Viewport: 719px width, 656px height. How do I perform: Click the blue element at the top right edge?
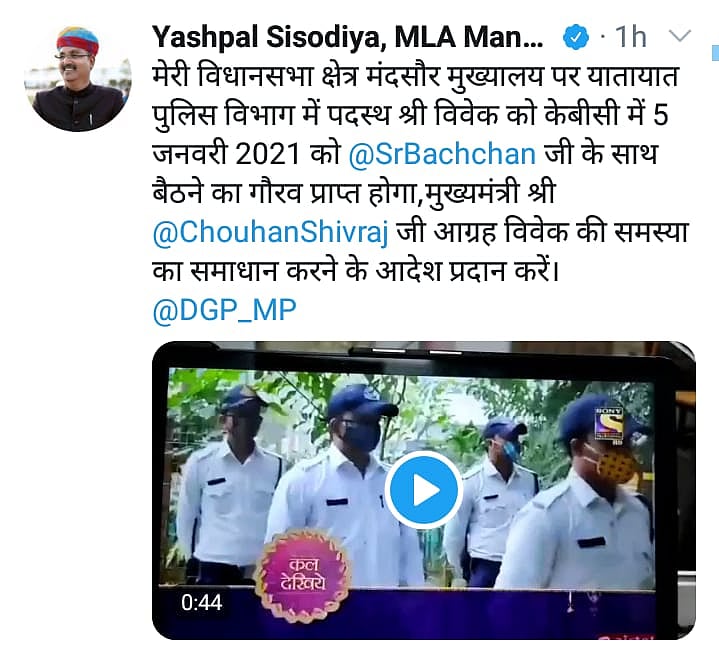tap(715, 53)
